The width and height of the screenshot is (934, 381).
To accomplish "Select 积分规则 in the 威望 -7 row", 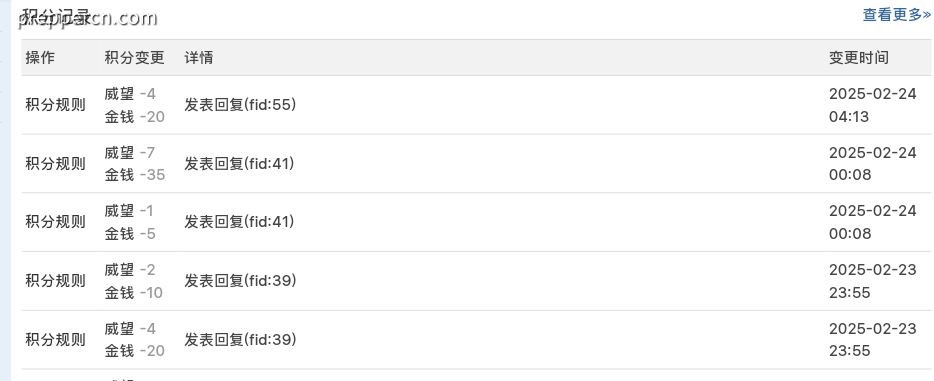I will pyautogui.click(x=55, y=164).
